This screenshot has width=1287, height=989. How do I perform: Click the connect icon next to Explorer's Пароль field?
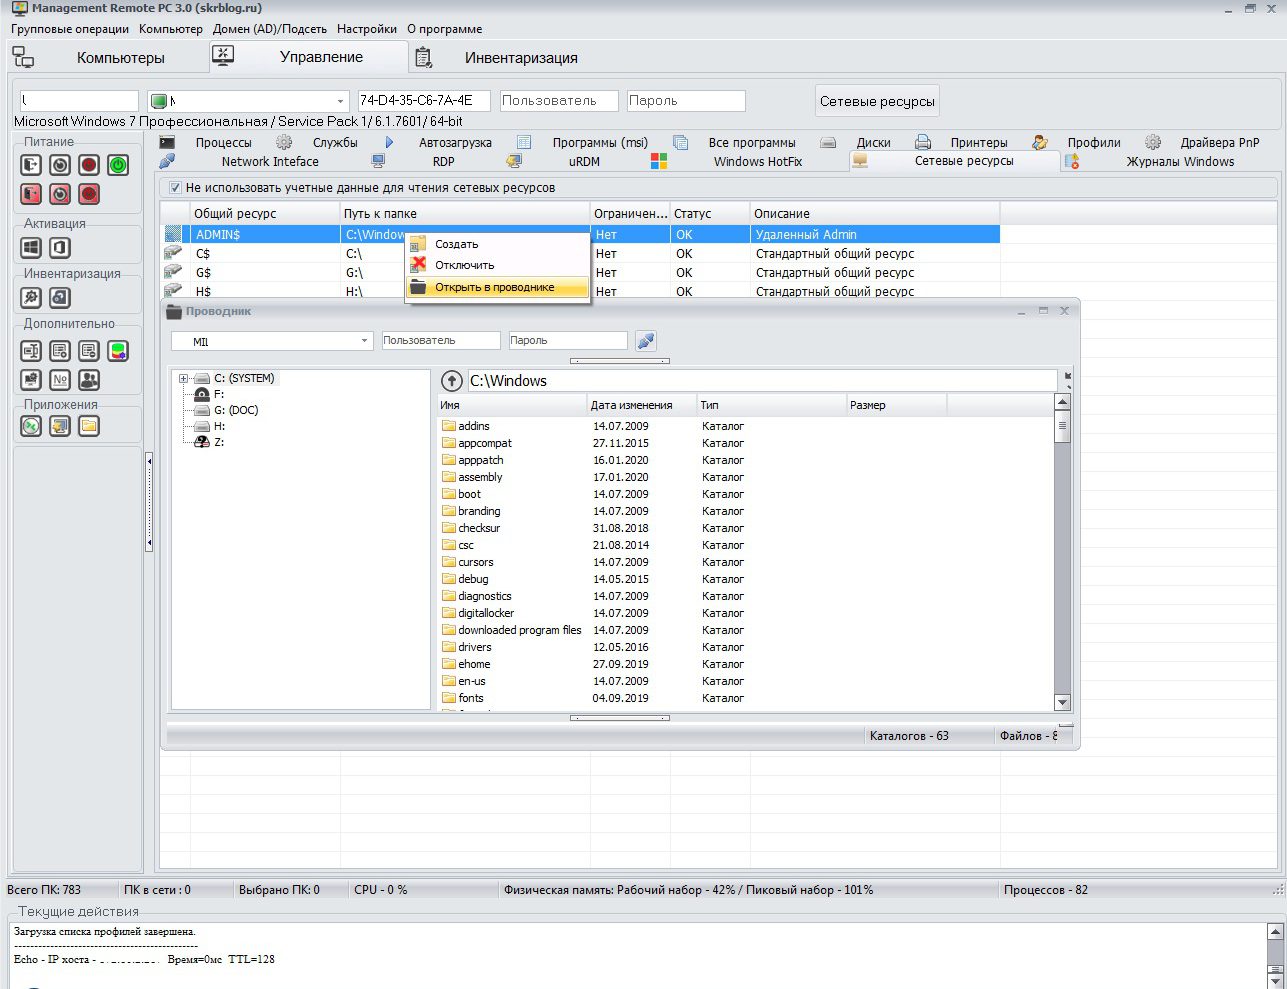coord(646,341)
